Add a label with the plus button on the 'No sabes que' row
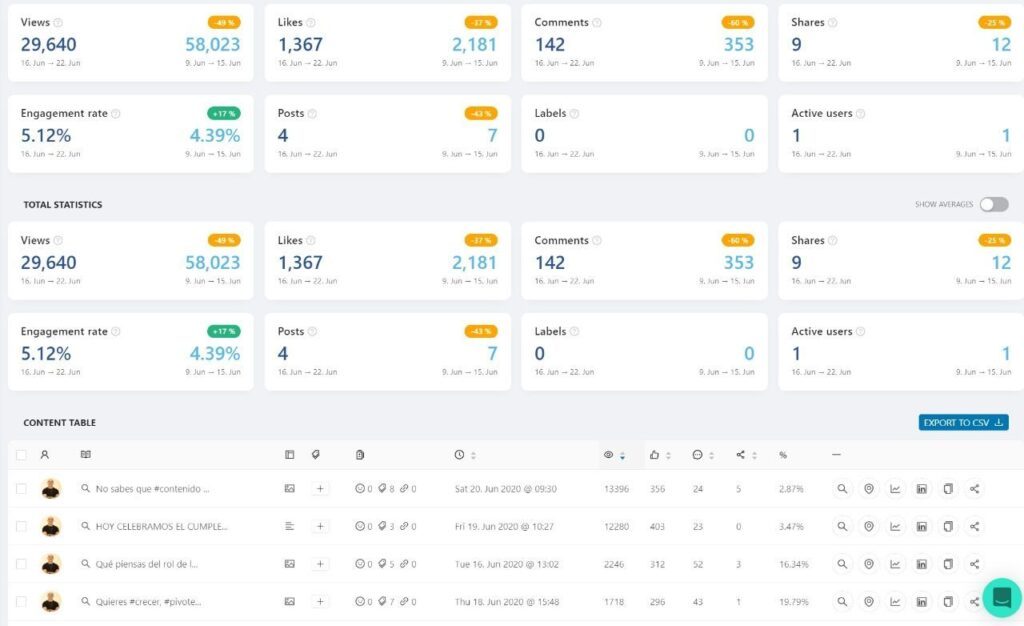 point(320,489)
